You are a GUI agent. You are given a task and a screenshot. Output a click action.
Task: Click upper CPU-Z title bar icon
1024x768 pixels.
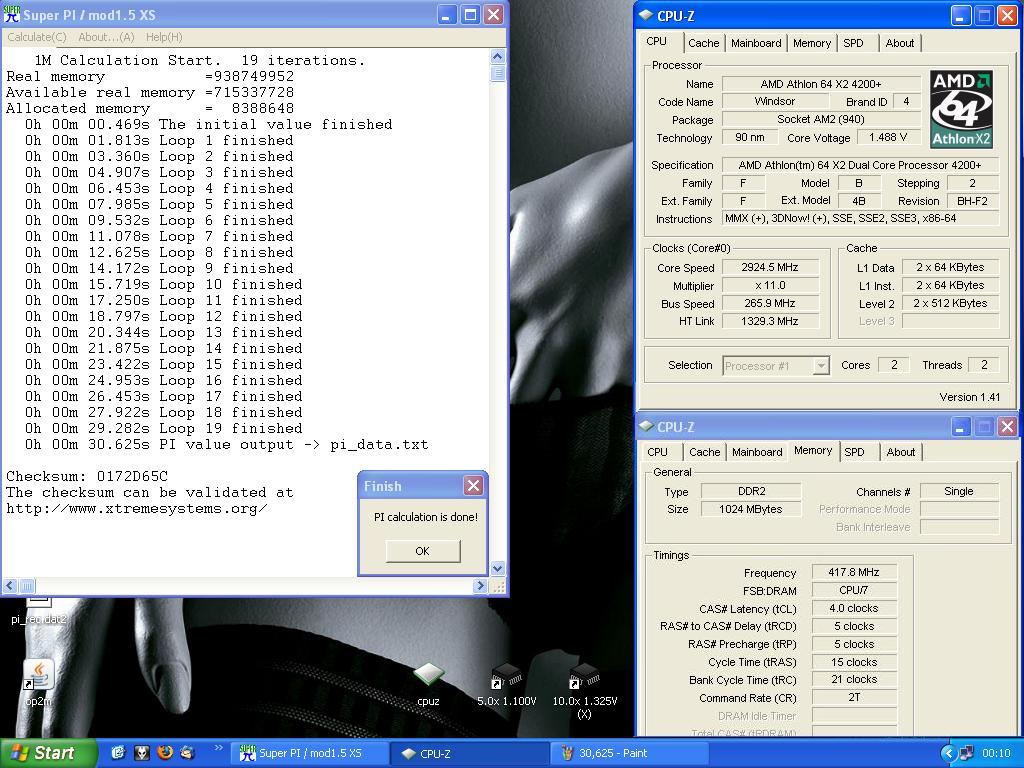[646, 15]
